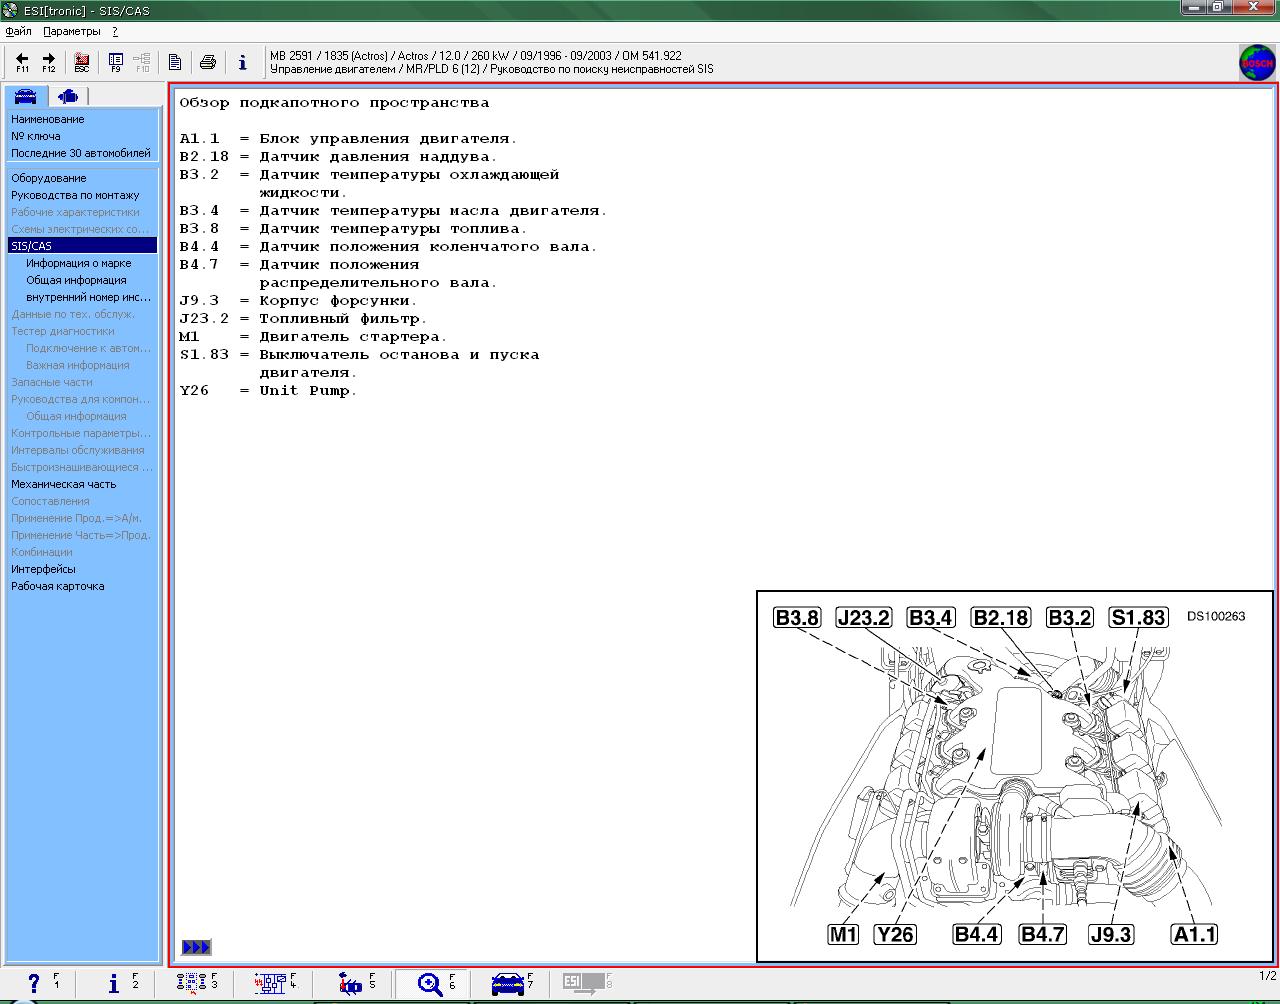The image size is (1280, 1004).
Task: Open Интерфейсы in the sidebar
Action: click(43, 569)
